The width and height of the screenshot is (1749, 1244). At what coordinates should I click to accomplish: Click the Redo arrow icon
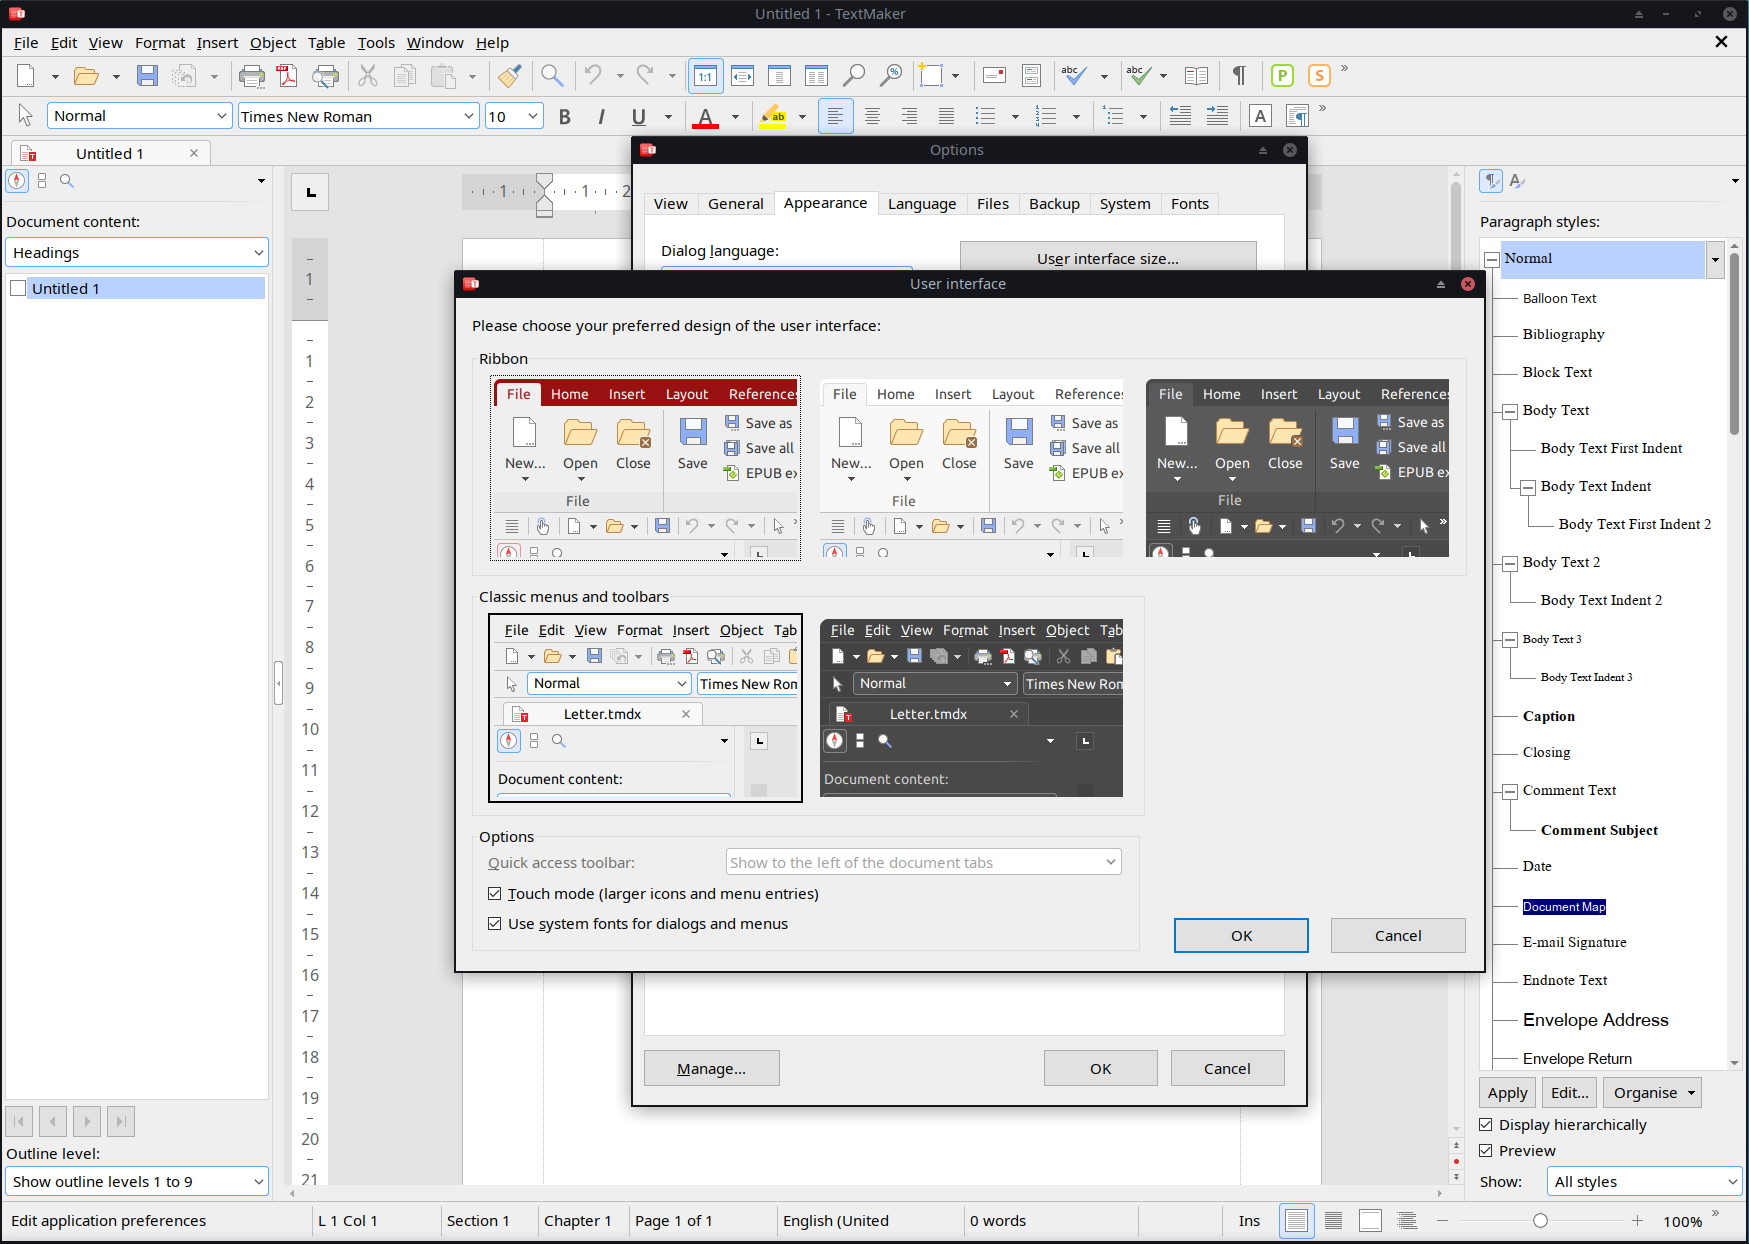click(x=645, y=76)
